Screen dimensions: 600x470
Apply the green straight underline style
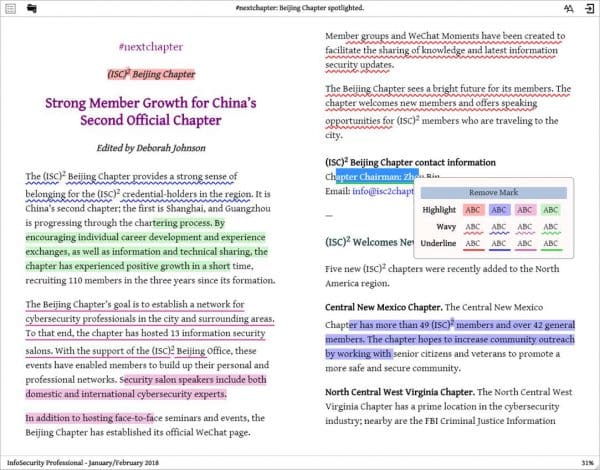[x=551, y=244]
